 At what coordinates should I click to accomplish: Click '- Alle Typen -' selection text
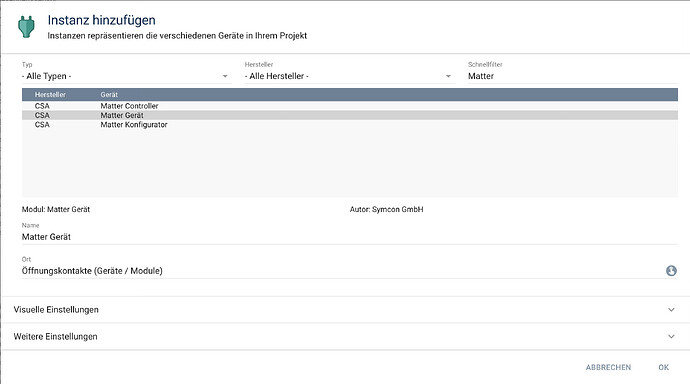(46, 76)
